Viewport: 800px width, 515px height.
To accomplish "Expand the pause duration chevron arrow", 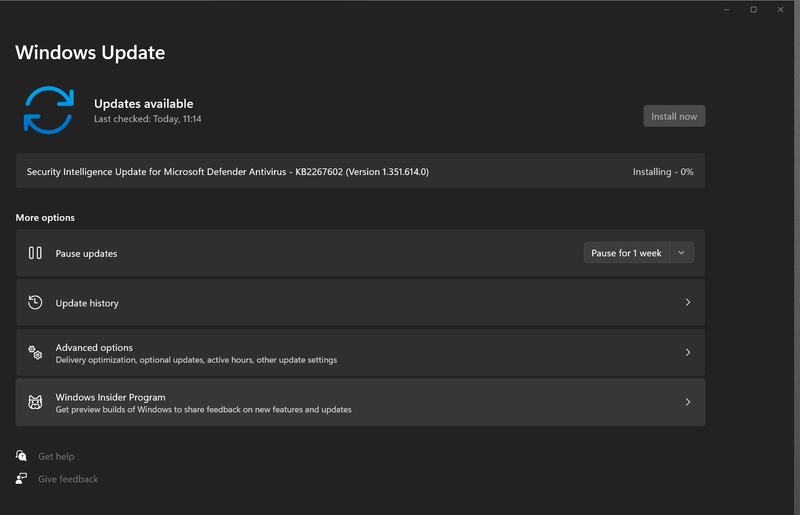I will pyautogui.click(x=681, y=253).
